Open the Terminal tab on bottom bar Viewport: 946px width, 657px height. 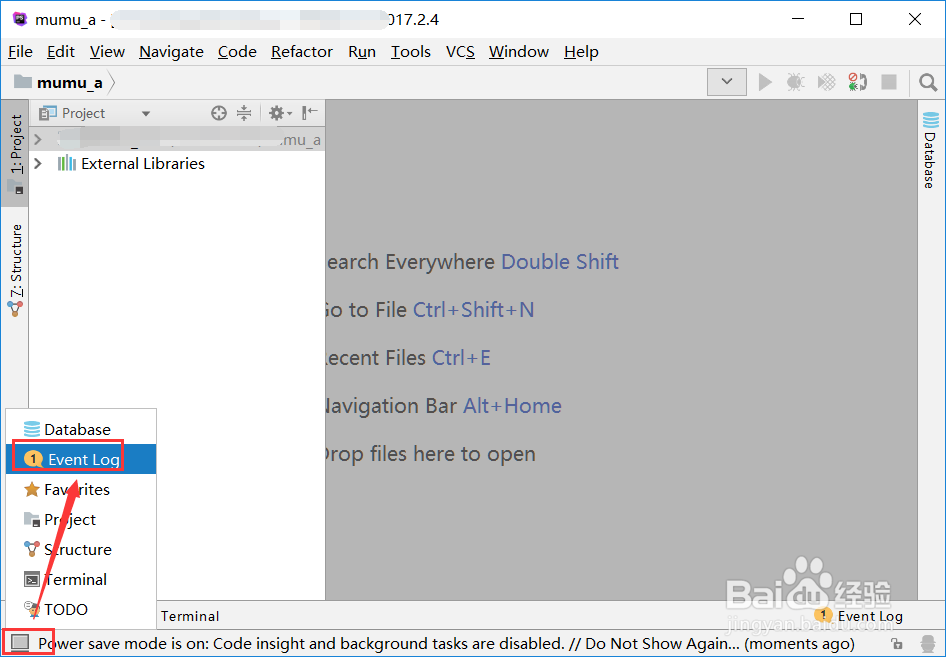(190, 616)
